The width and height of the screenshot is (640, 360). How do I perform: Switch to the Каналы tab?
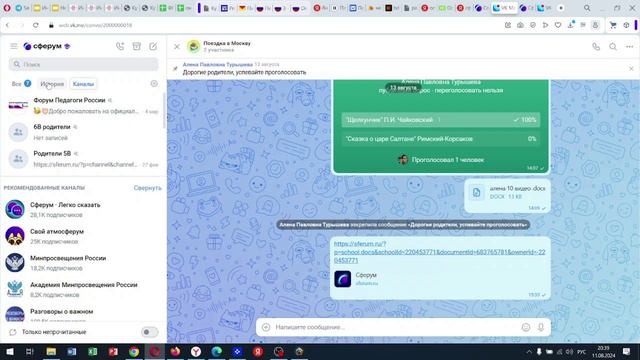[x=83, y=84]
